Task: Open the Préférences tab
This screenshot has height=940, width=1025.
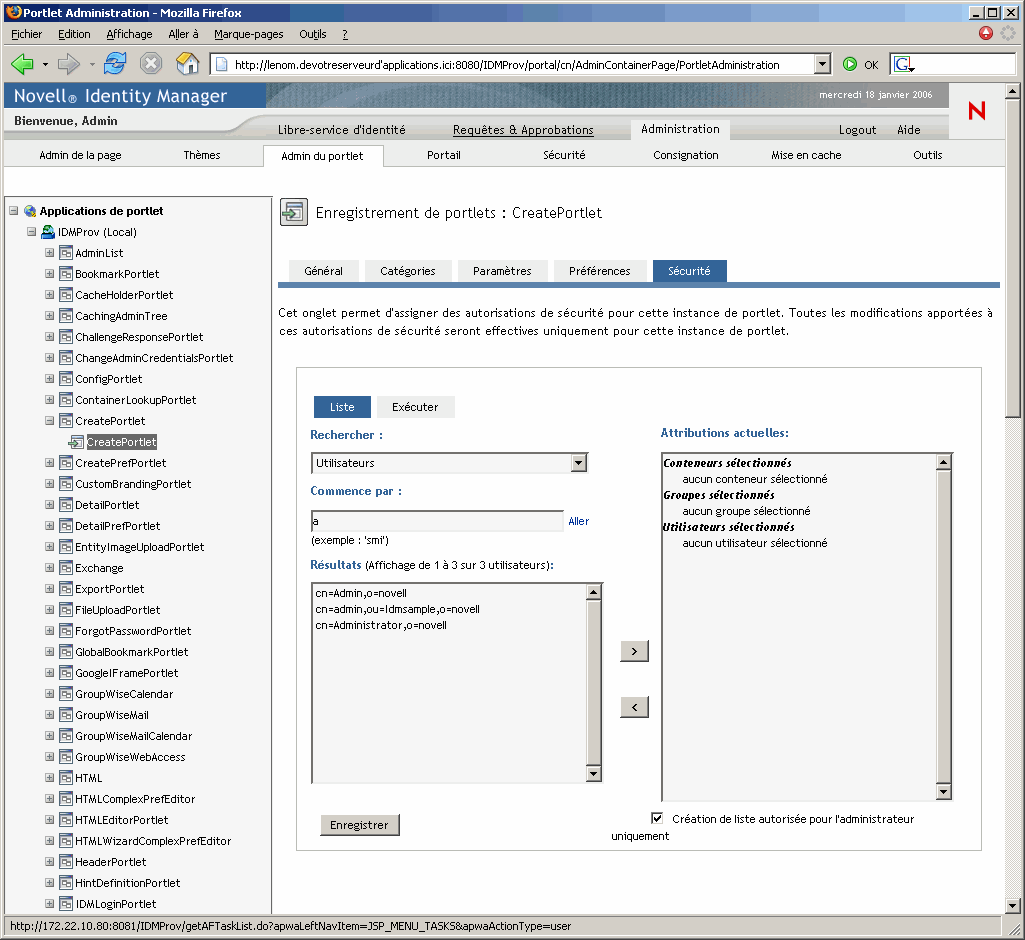Action: (599, 271)
